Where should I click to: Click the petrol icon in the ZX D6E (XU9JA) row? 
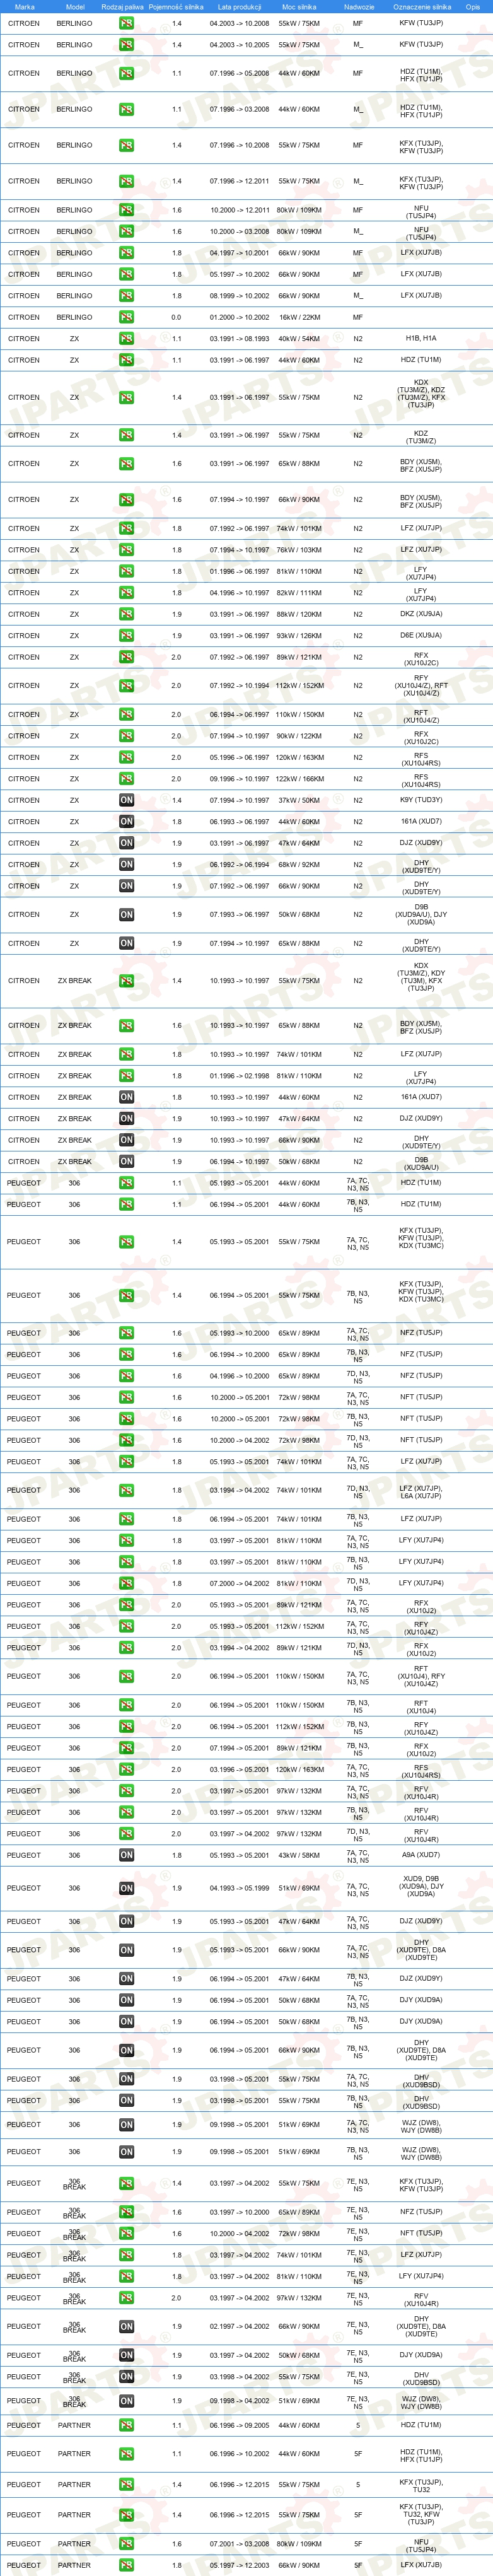(126, 636)
